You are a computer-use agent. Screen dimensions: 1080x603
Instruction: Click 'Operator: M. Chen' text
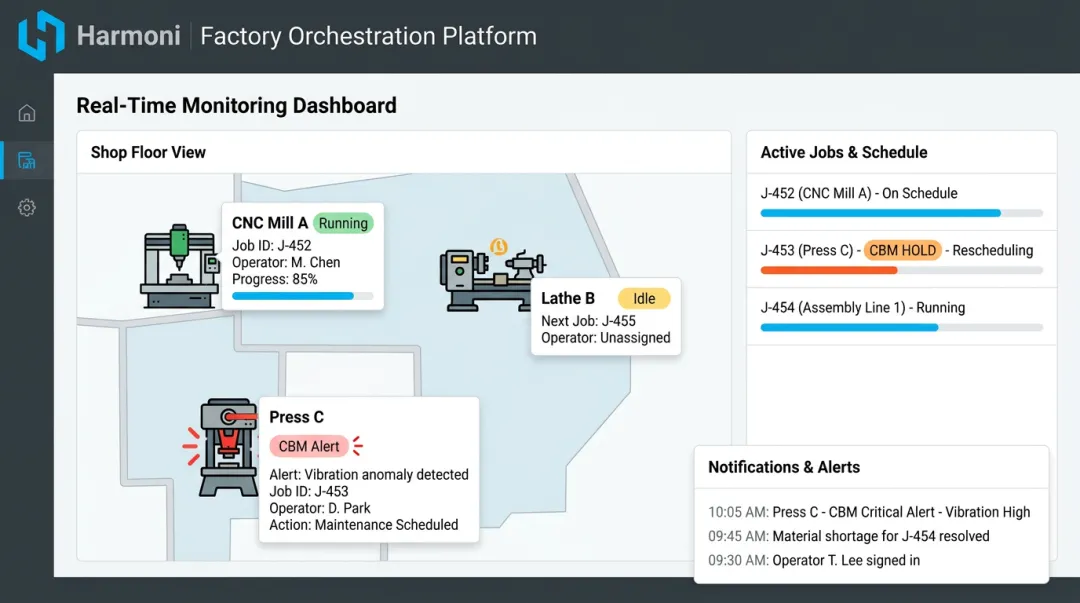[286, 263]
